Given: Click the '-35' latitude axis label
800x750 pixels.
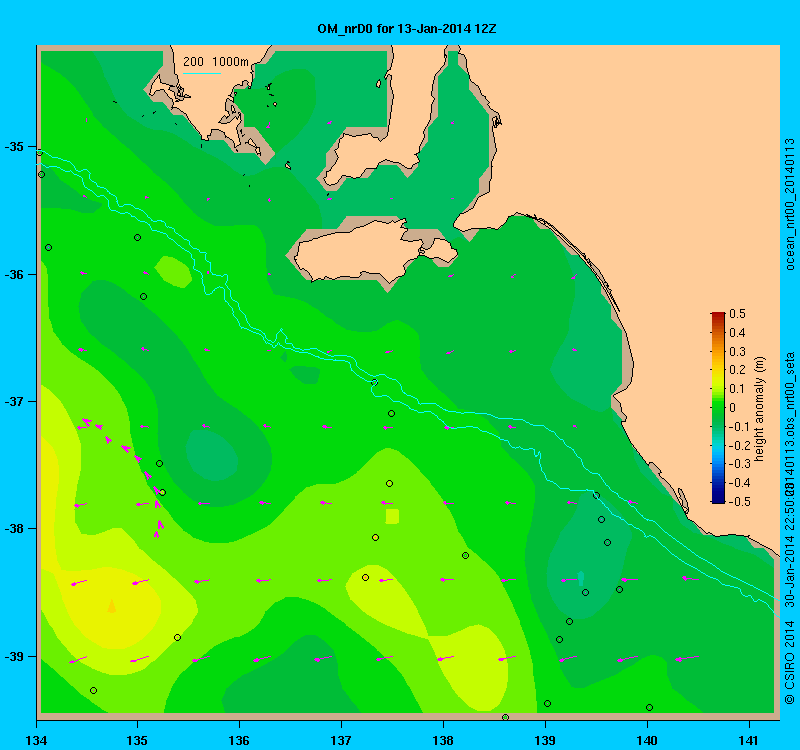Looking at the screenshot, I should (14, 147).
